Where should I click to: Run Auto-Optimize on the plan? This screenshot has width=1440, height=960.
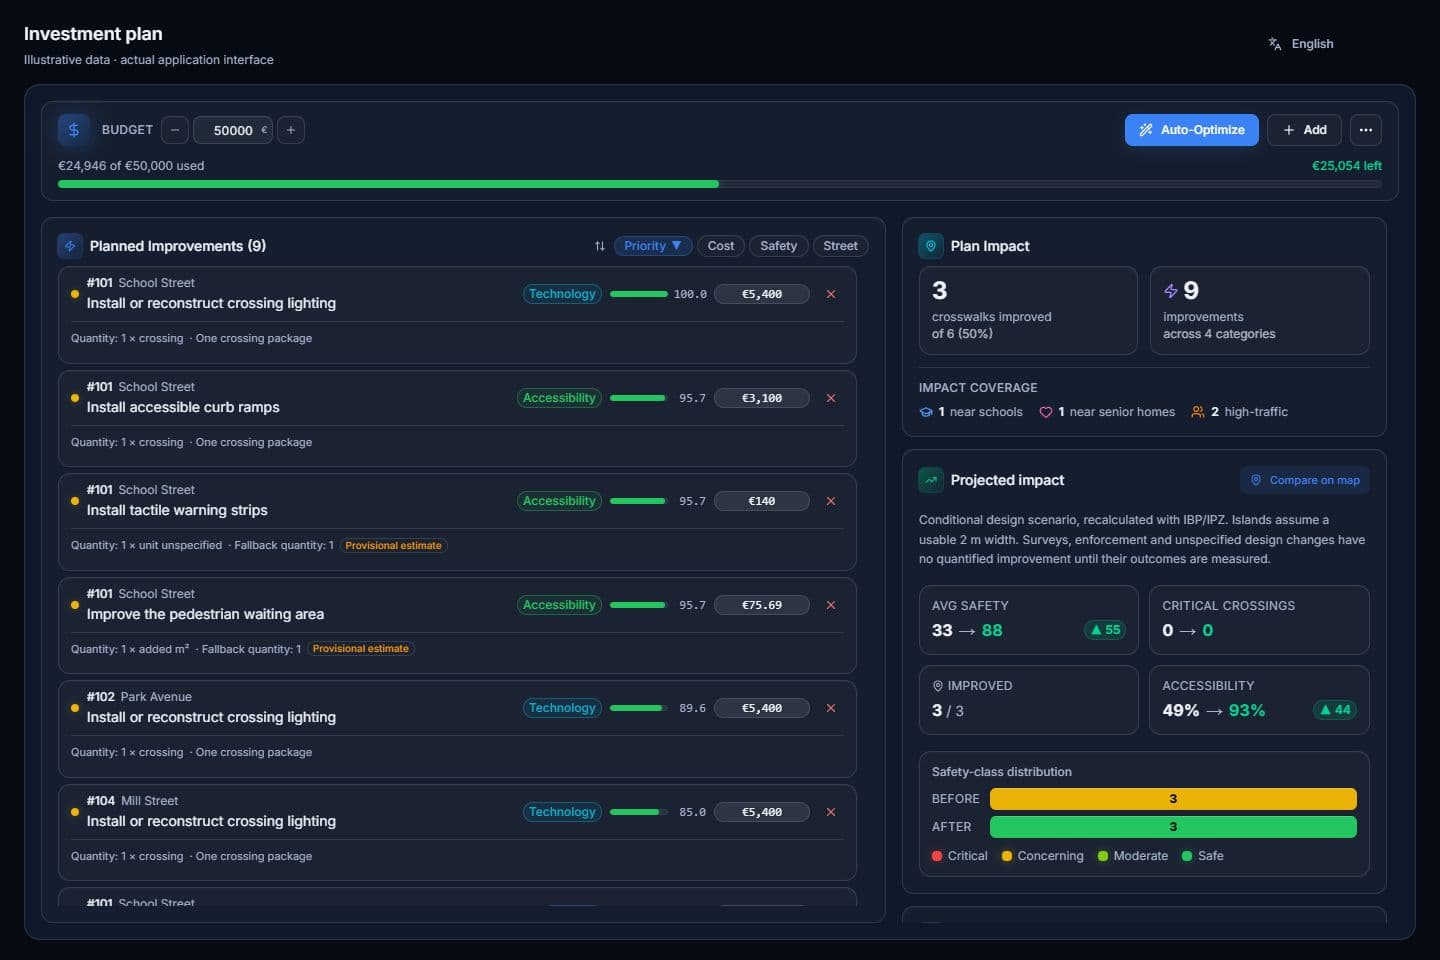(x=1192, y=130)
